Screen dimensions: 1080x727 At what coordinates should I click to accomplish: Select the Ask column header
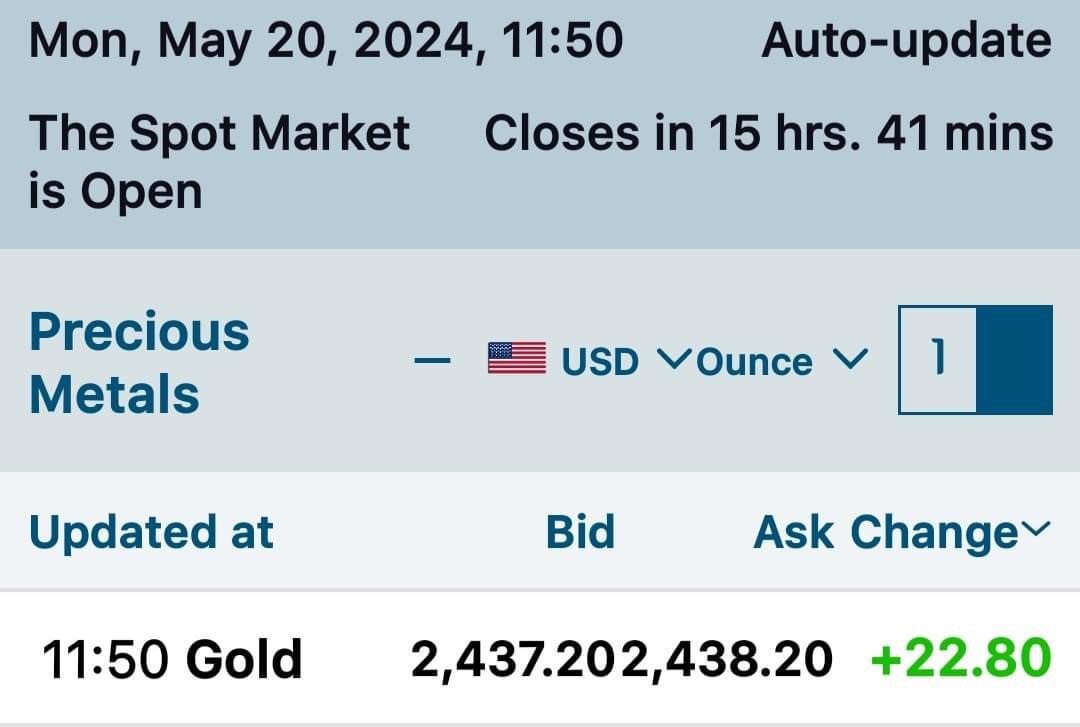point(794,532)
